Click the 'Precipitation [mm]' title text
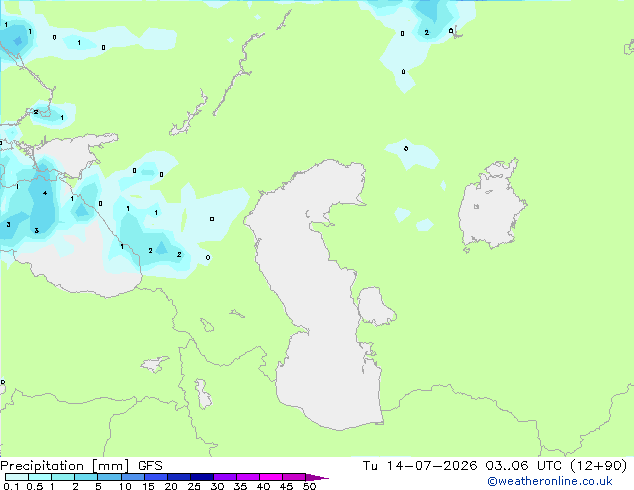 click(x=65, y=466)
